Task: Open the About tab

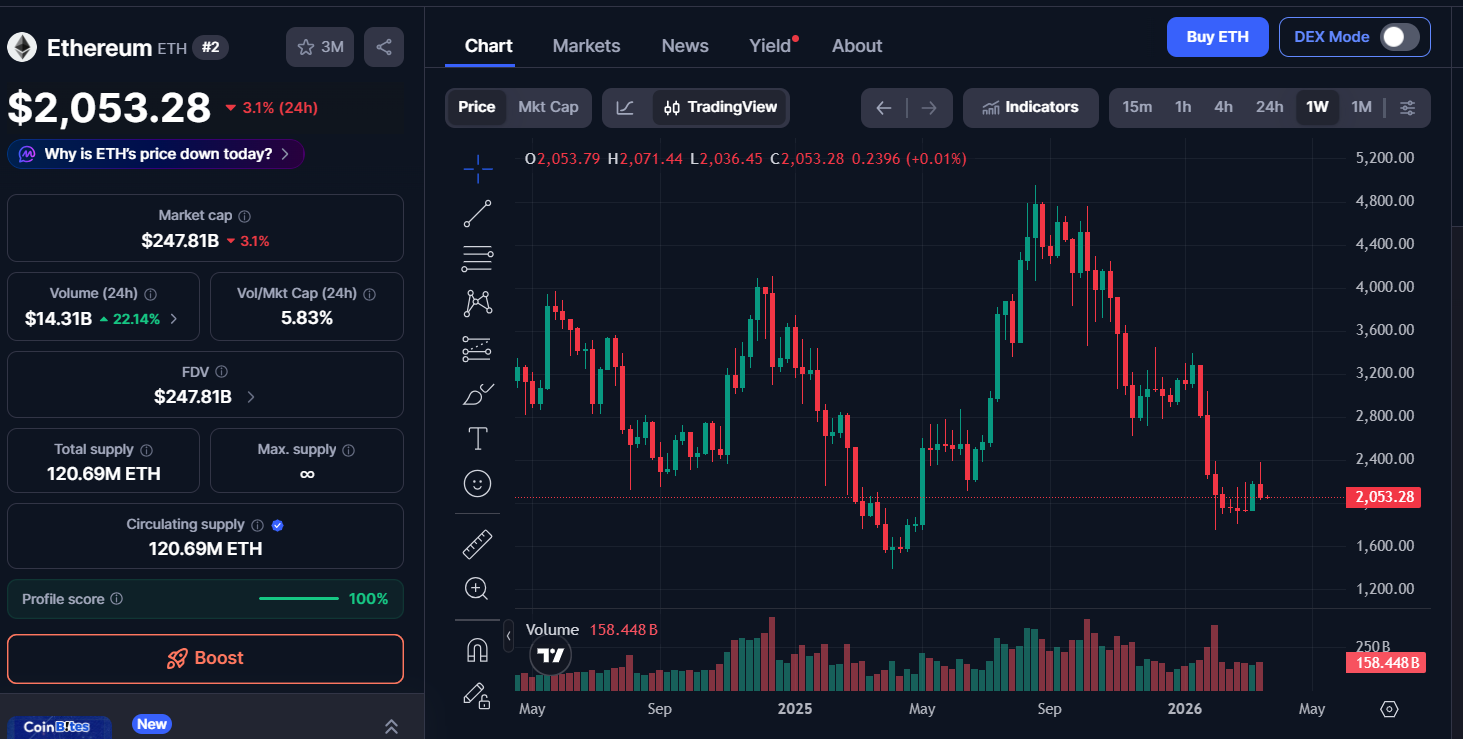Action: (857, 46)
